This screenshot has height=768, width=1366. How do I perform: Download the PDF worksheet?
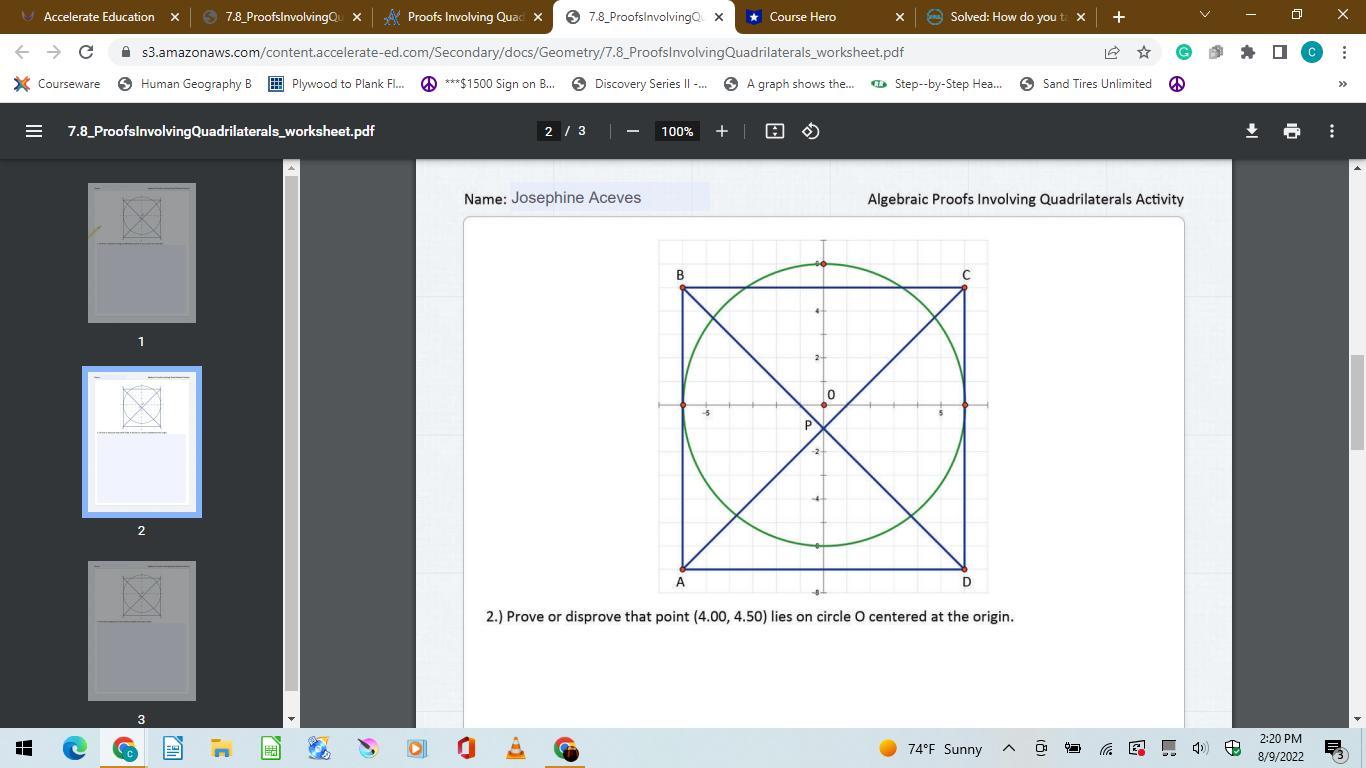[x=1251, y=131]
